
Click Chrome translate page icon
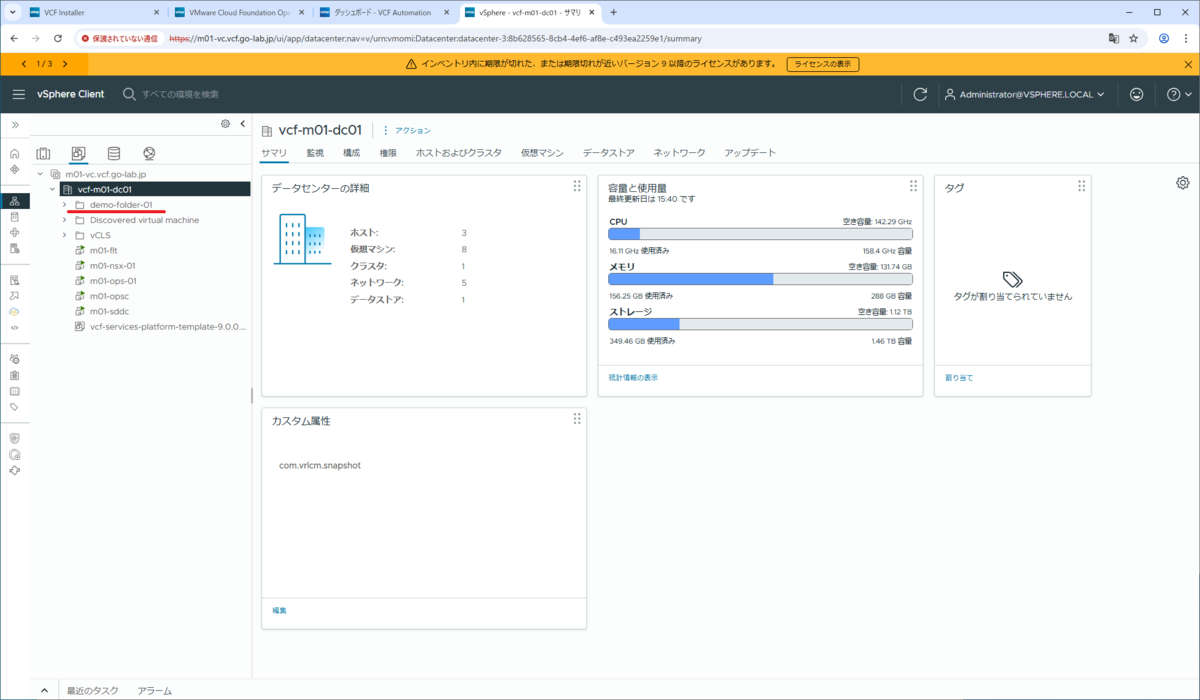coord(1113,38)
